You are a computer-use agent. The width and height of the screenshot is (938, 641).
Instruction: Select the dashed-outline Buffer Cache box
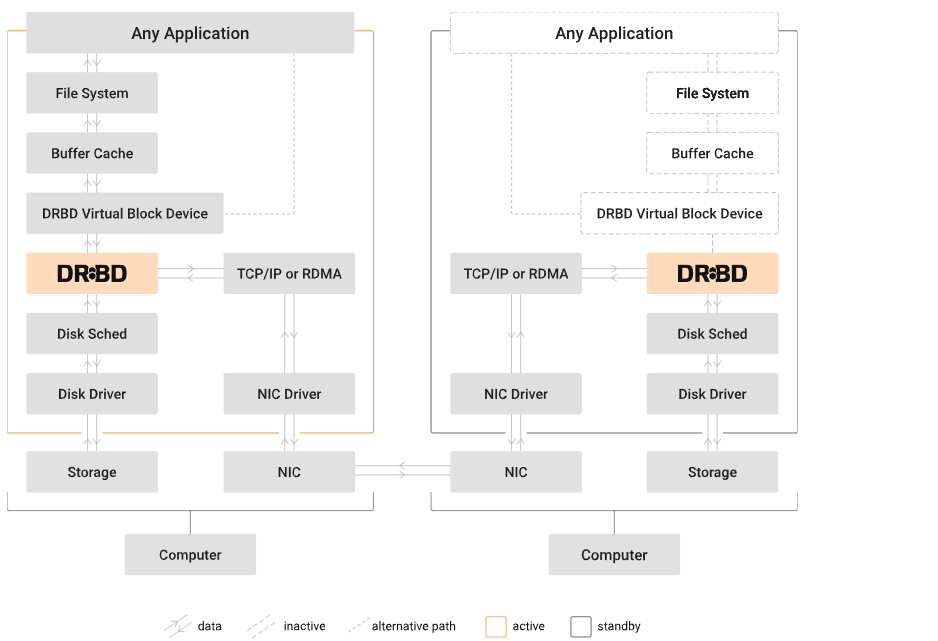[x=712, y=153]
